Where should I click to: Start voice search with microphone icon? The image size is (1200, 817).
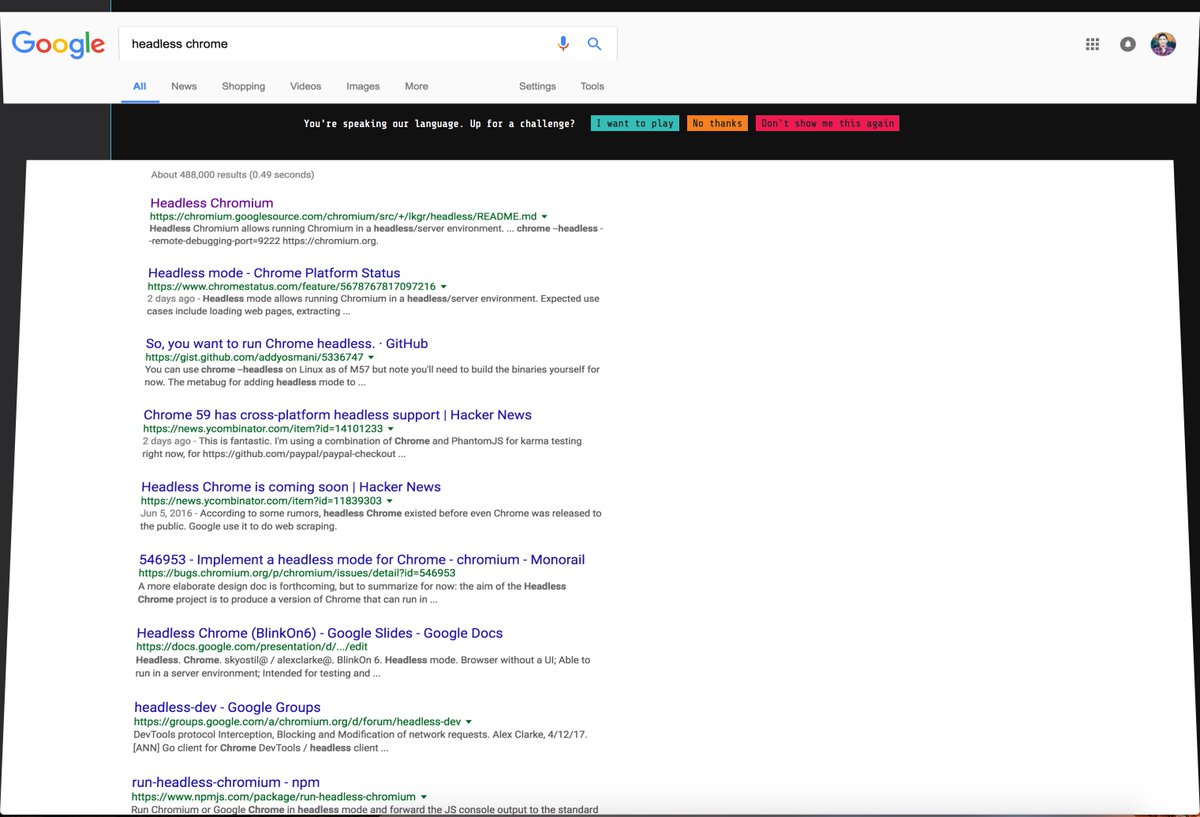pos(563,44)
